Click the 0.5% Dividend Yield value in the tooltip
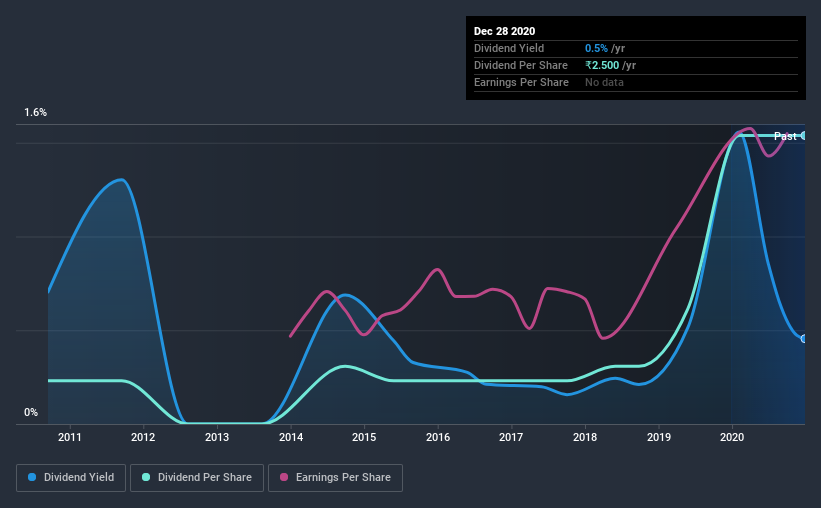Image resolution: width=821 pixels, height=508 pixels. pyautogui.click(x=596, y=48)
